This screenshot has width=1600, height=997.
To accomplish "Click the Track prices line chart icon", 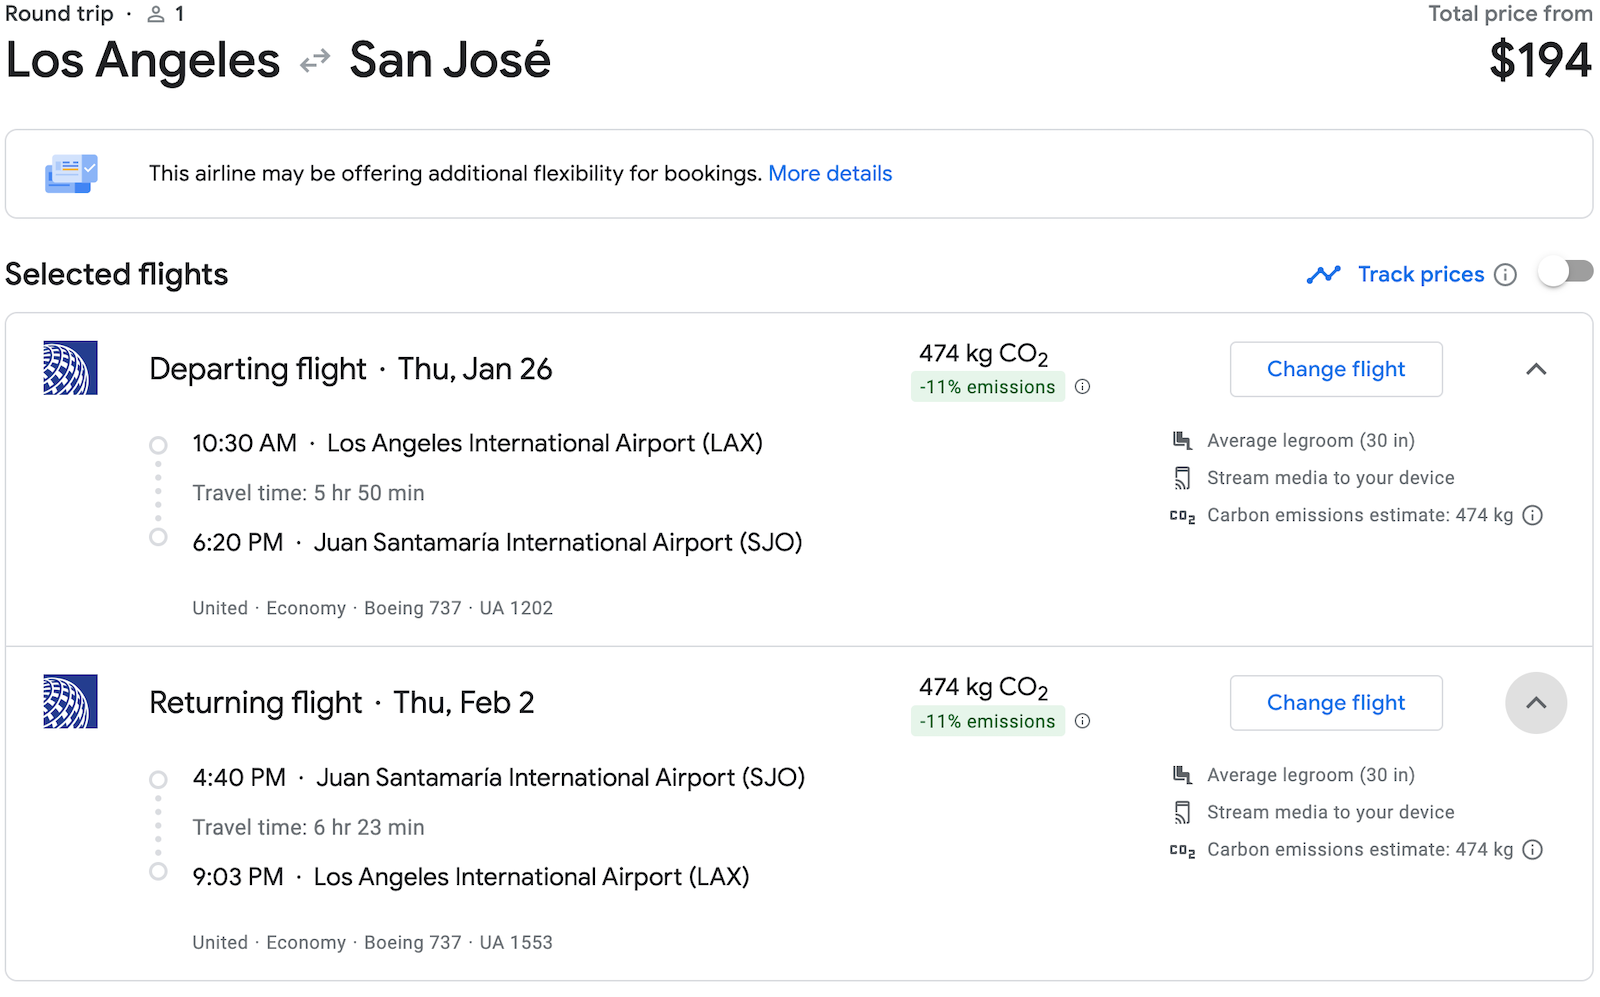I will coord(1324,274).
